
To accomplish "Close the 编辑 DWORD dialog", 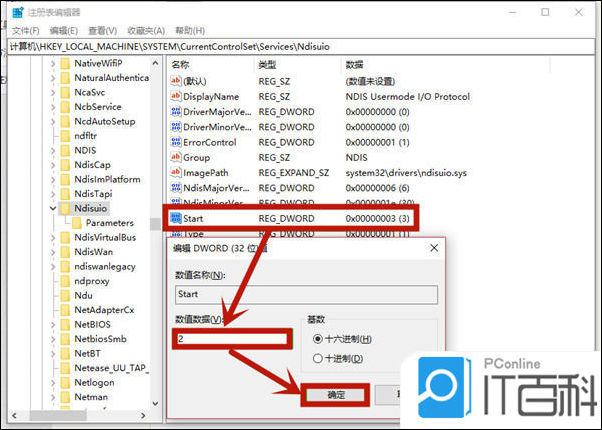I will (434, 248).
